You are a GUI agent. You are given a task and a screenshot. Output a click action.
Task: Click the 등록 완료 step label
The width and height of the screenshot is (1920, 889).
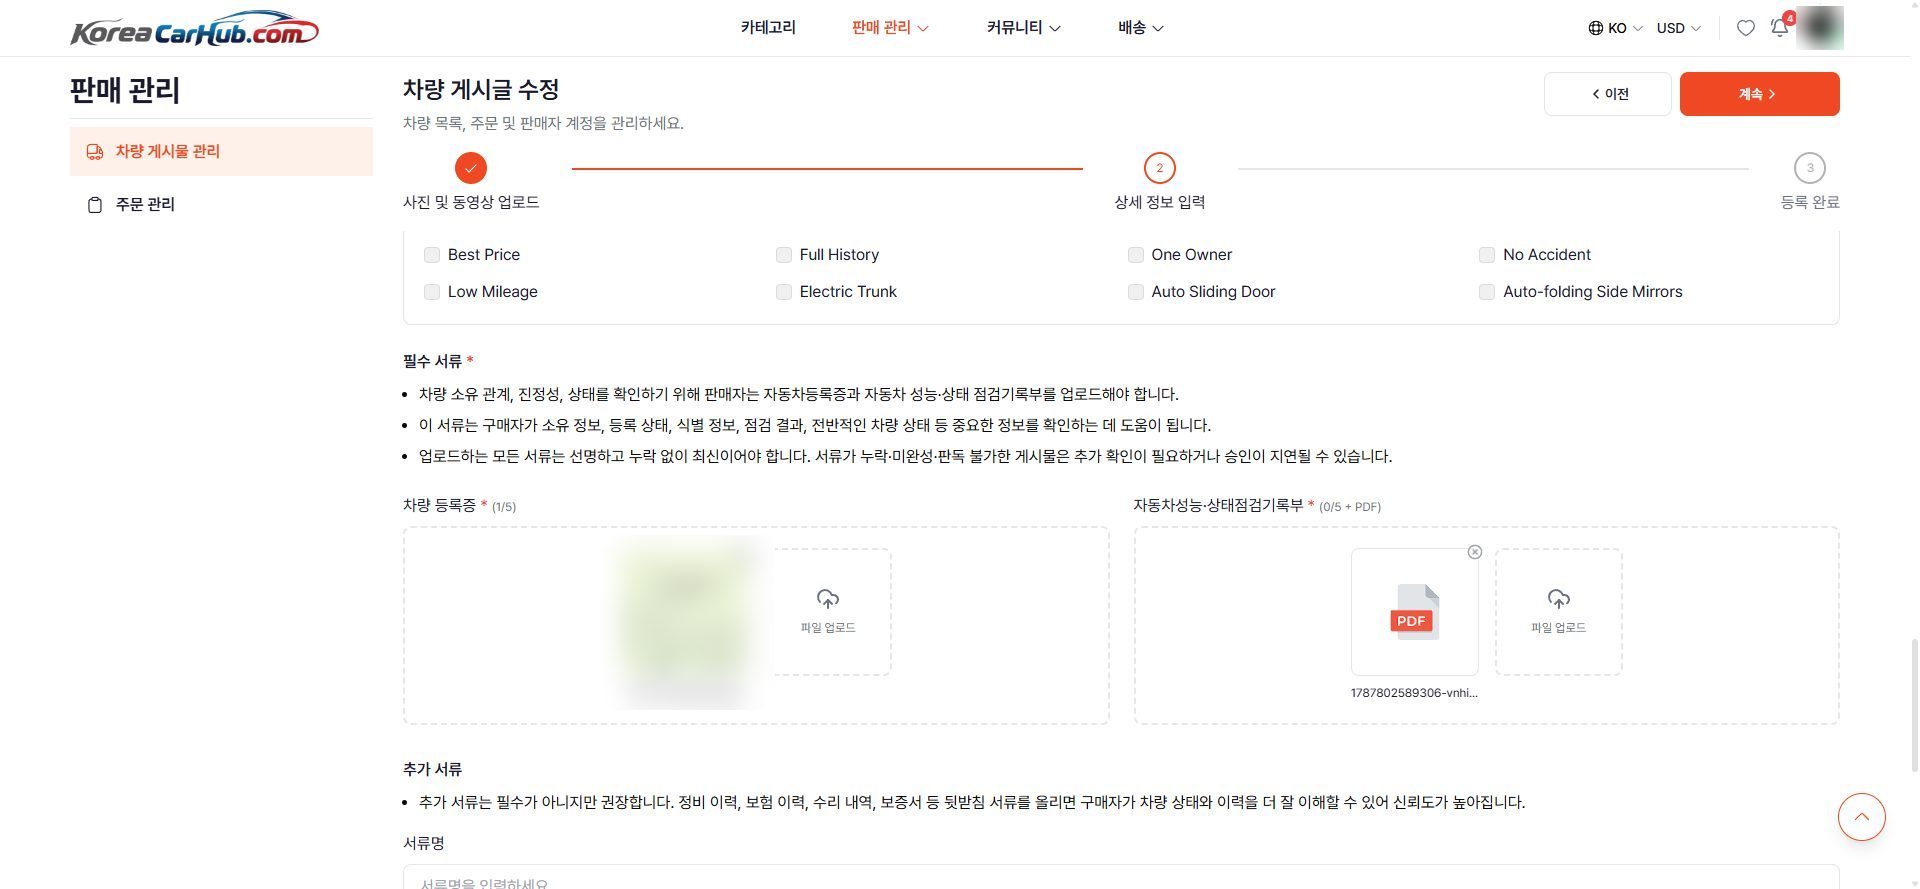click(1810, 202)
